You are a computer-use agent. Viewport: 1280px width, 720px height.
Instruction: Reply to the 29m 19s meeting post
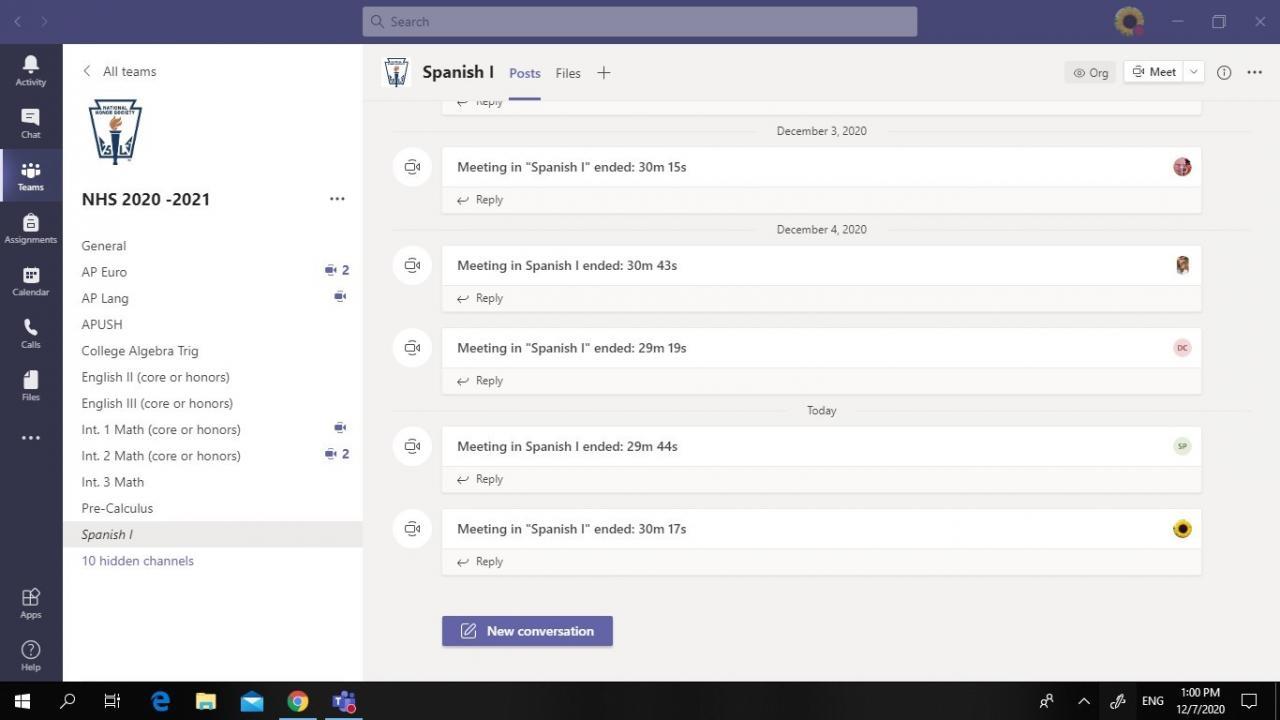(480, 381)
